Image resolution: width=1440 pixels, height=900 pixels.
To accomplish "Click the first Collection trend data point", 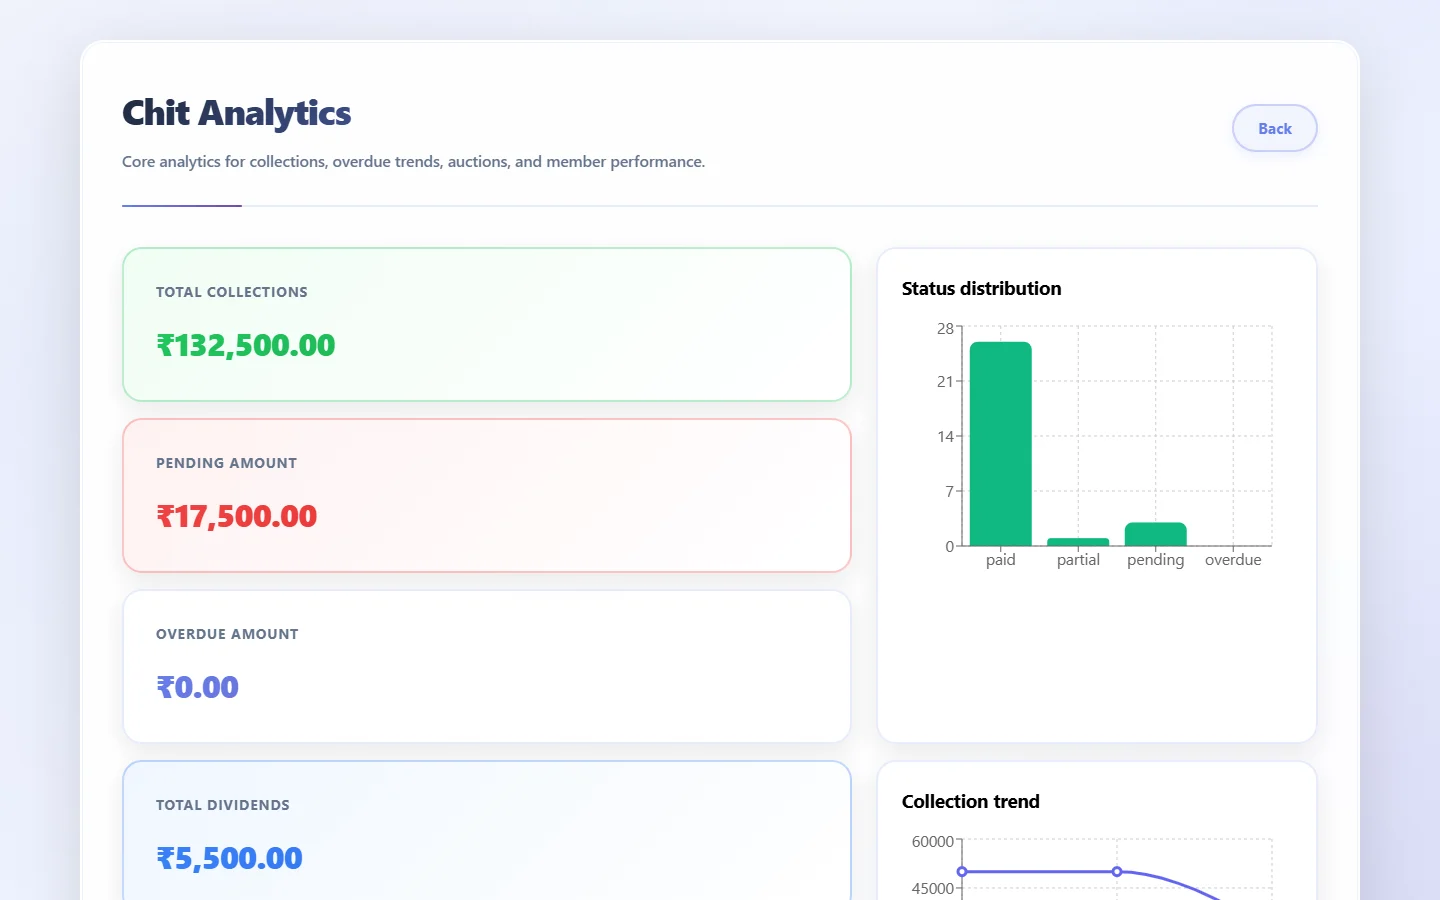I will 962,872.
